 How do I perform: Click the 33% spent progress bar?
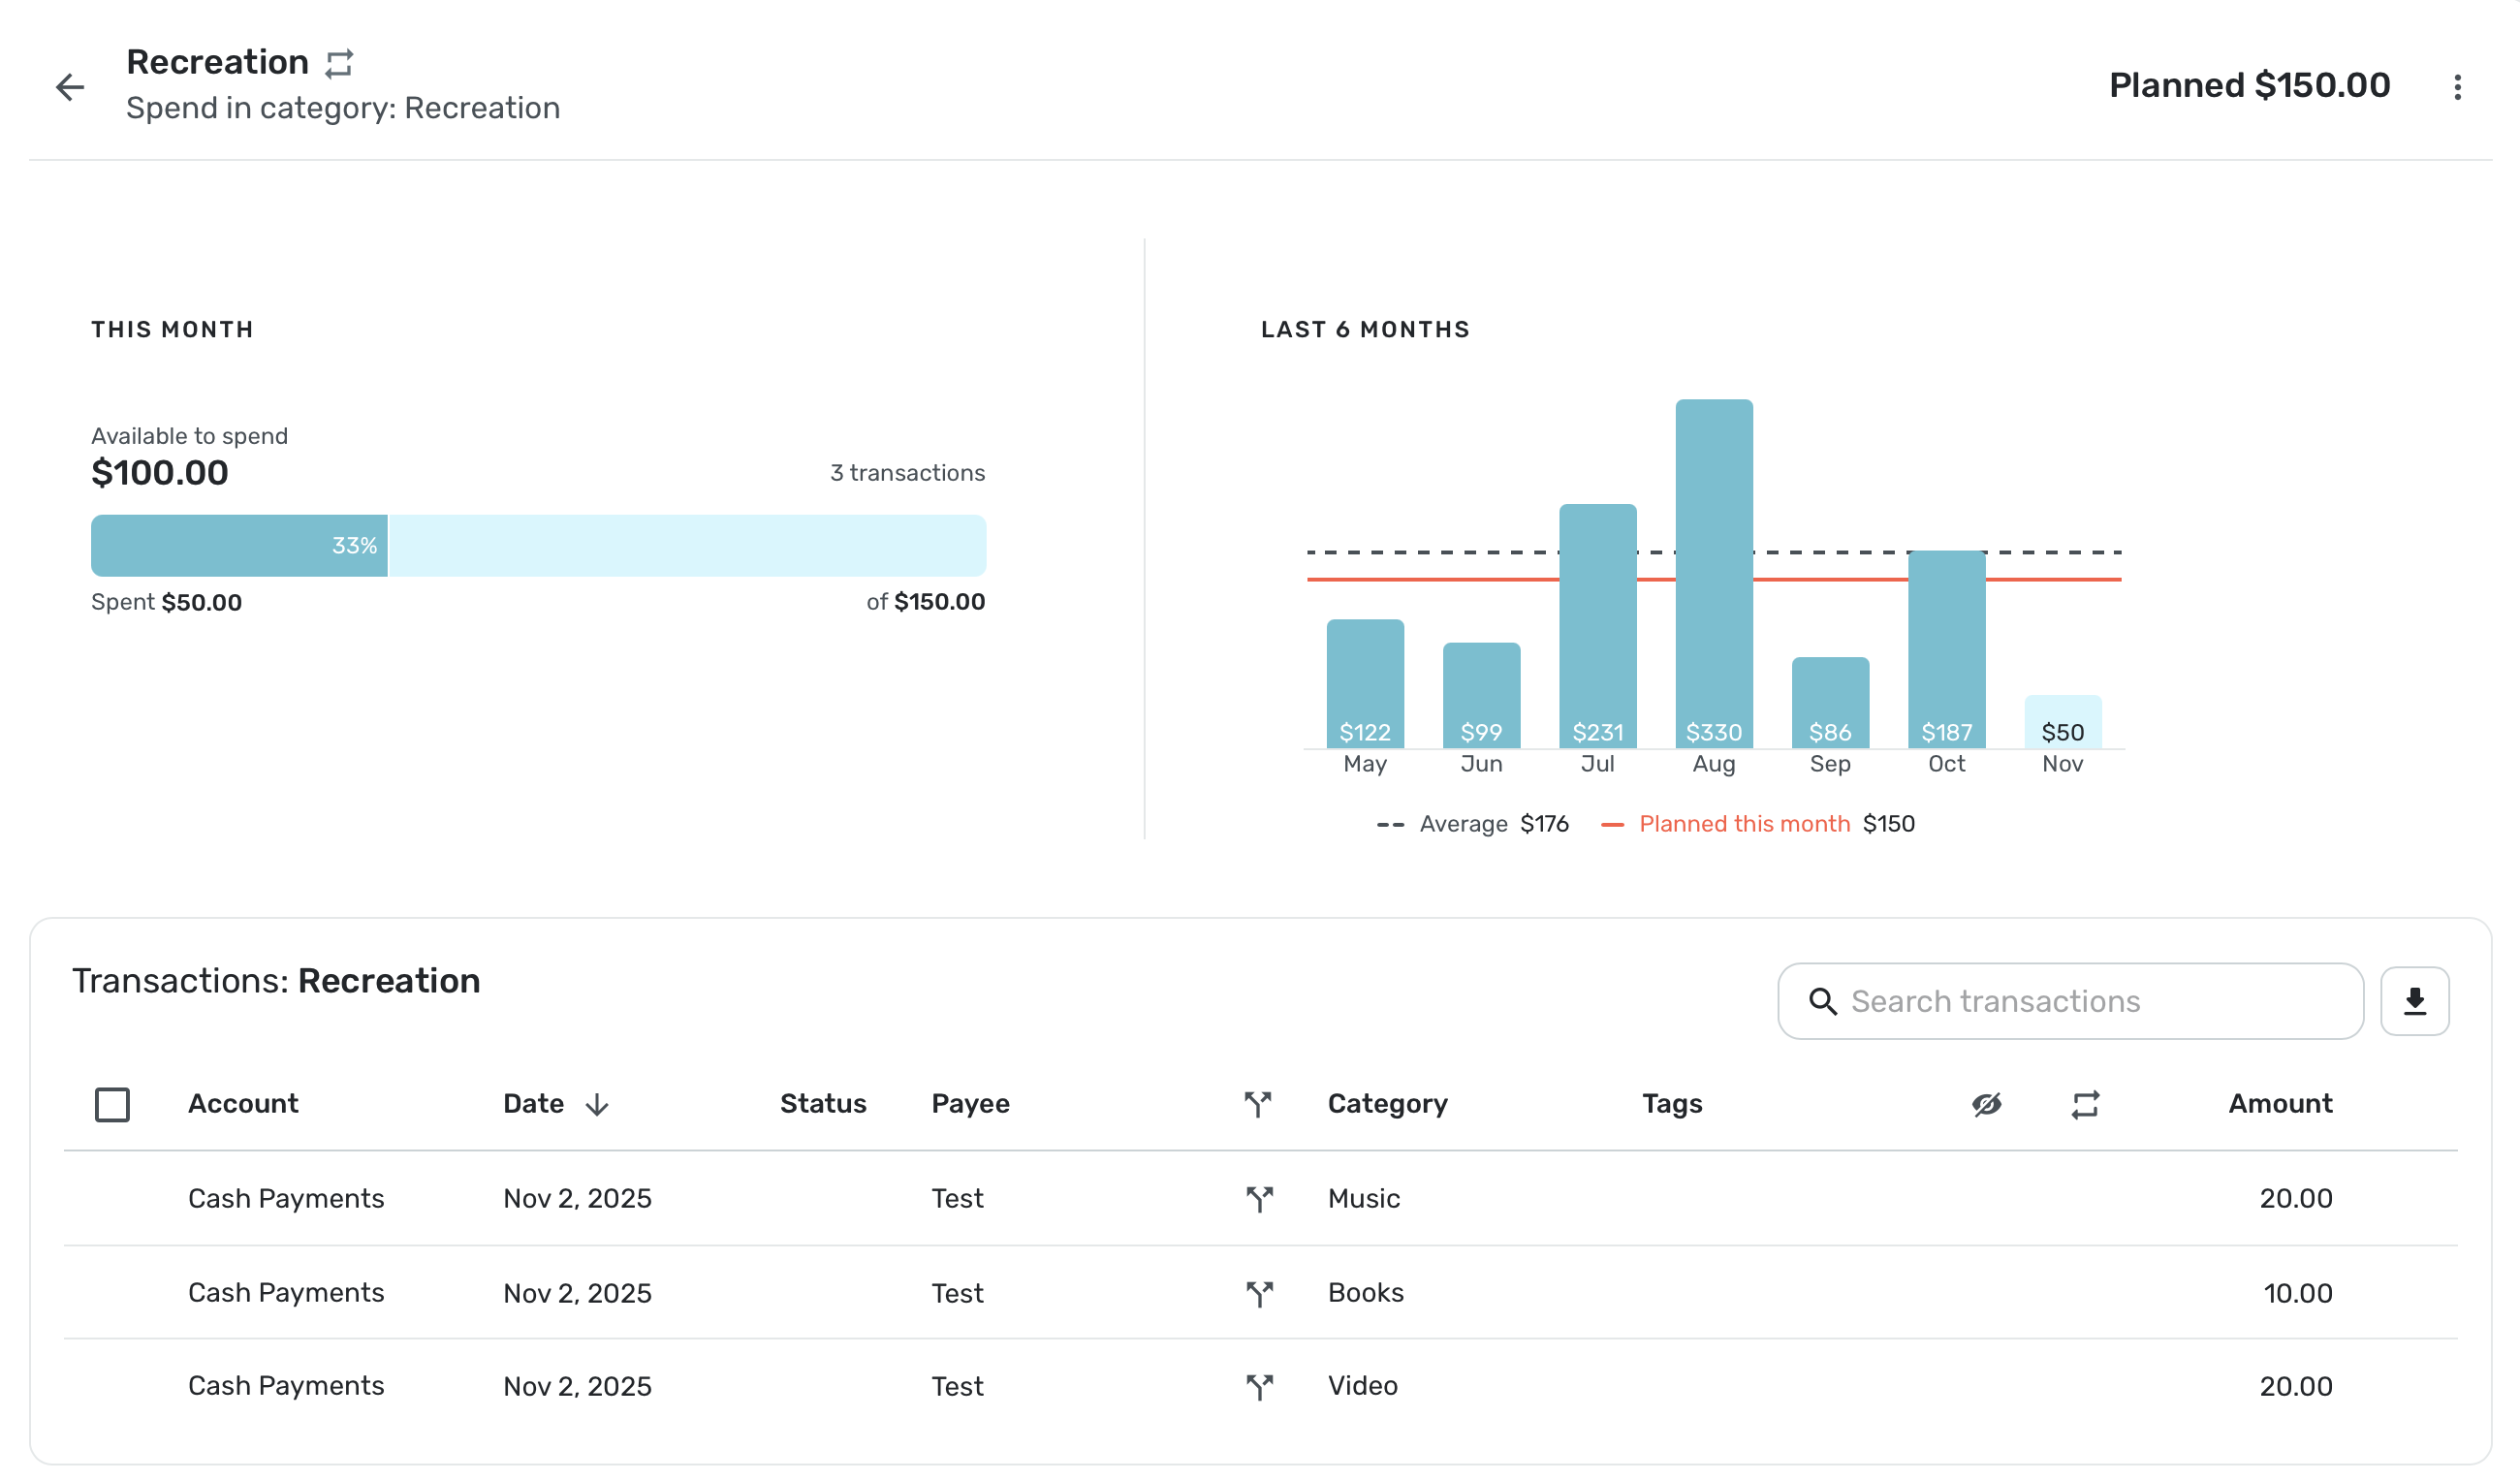coord(239,546)
